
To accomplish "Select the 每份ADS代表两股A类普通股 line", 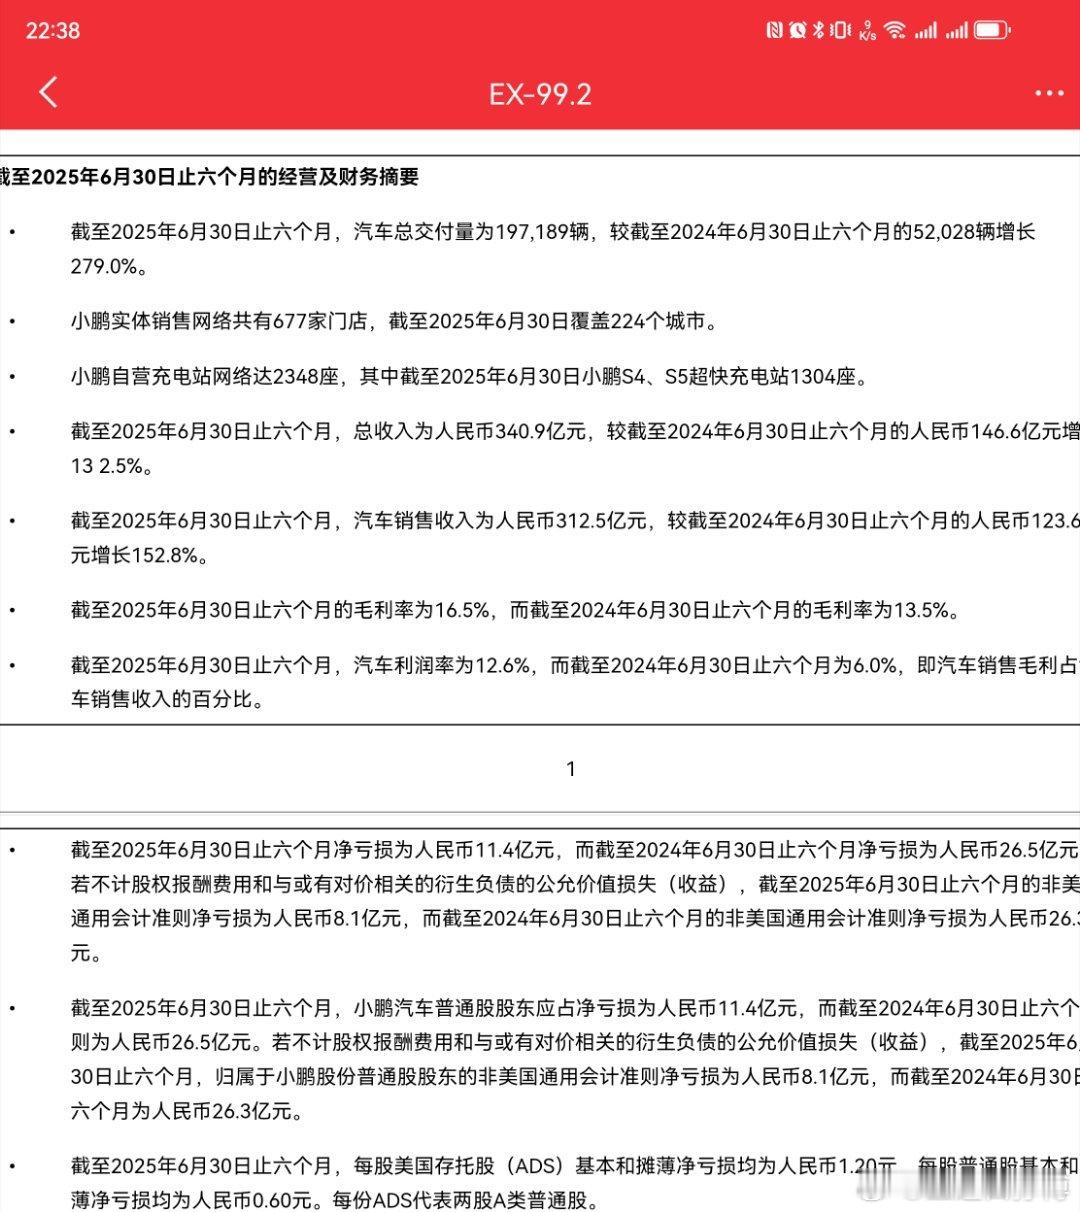I will point(336,1200).
